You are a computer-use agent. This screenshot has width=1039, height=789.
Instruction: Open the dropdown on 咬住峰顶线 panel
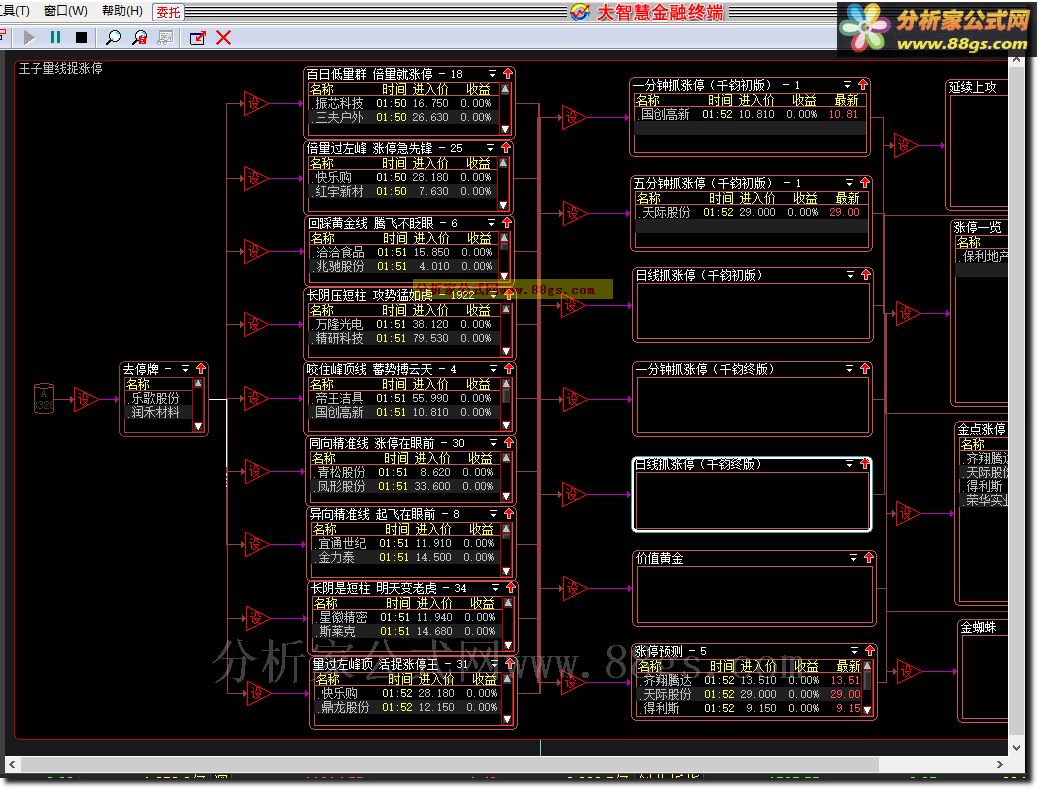pyautogui.click(x=494, y=368)
